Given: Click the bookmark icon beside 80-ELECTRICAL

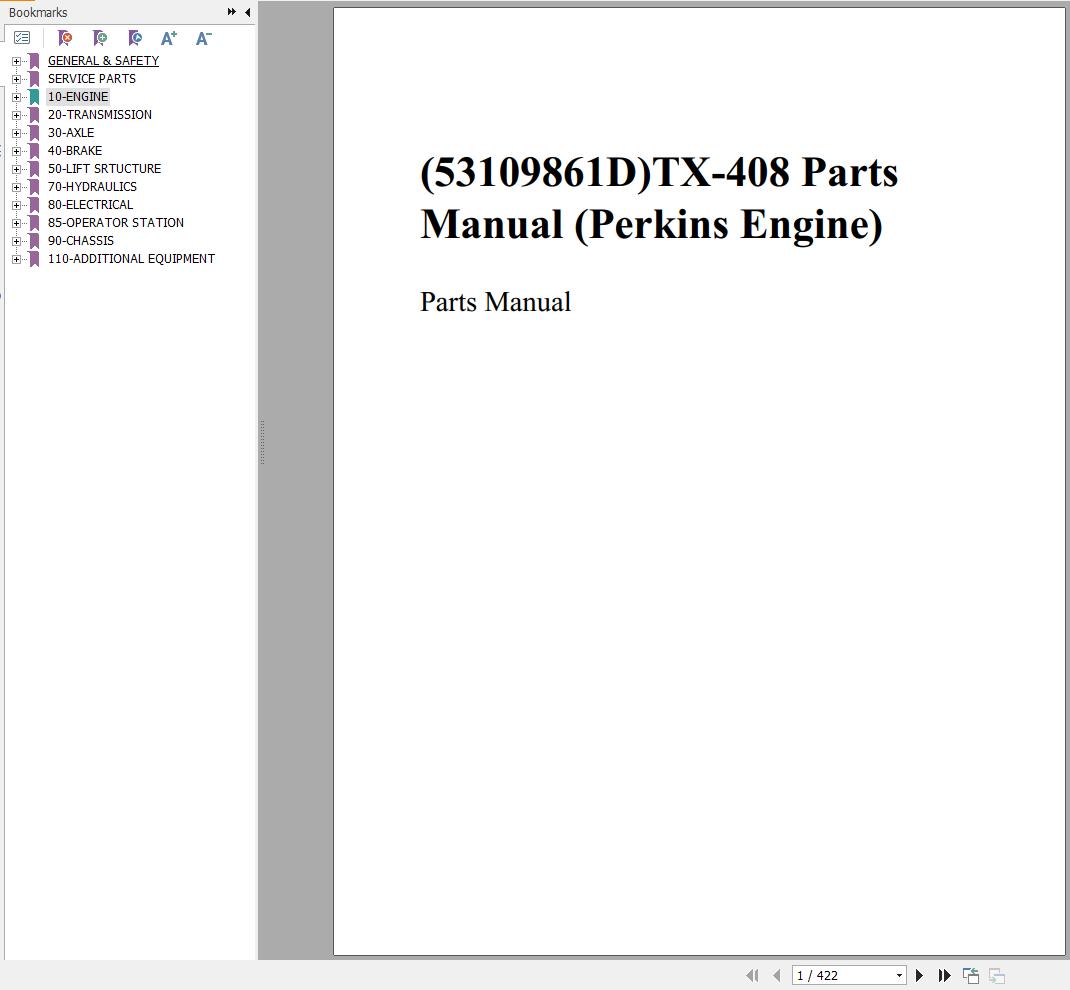Looking at the screenshot, I should tap(34, 205).
